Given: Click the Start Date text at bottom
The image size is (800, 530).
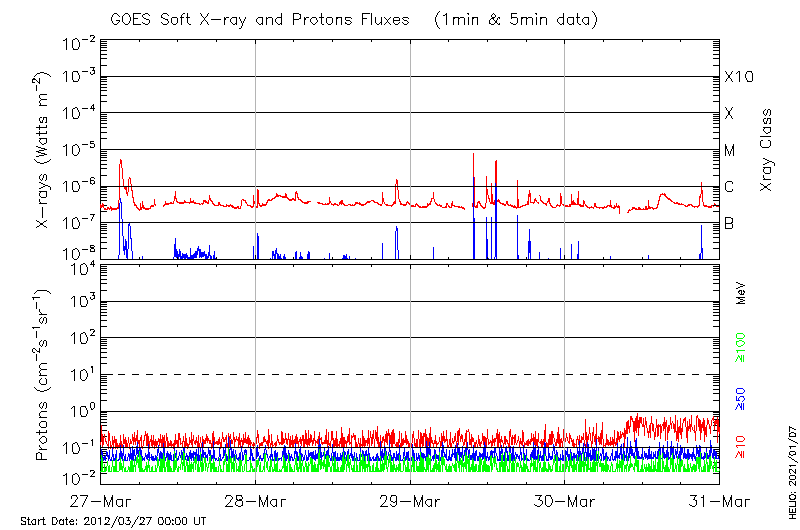Looking at the screenshot, I should [x=113, y=522].
